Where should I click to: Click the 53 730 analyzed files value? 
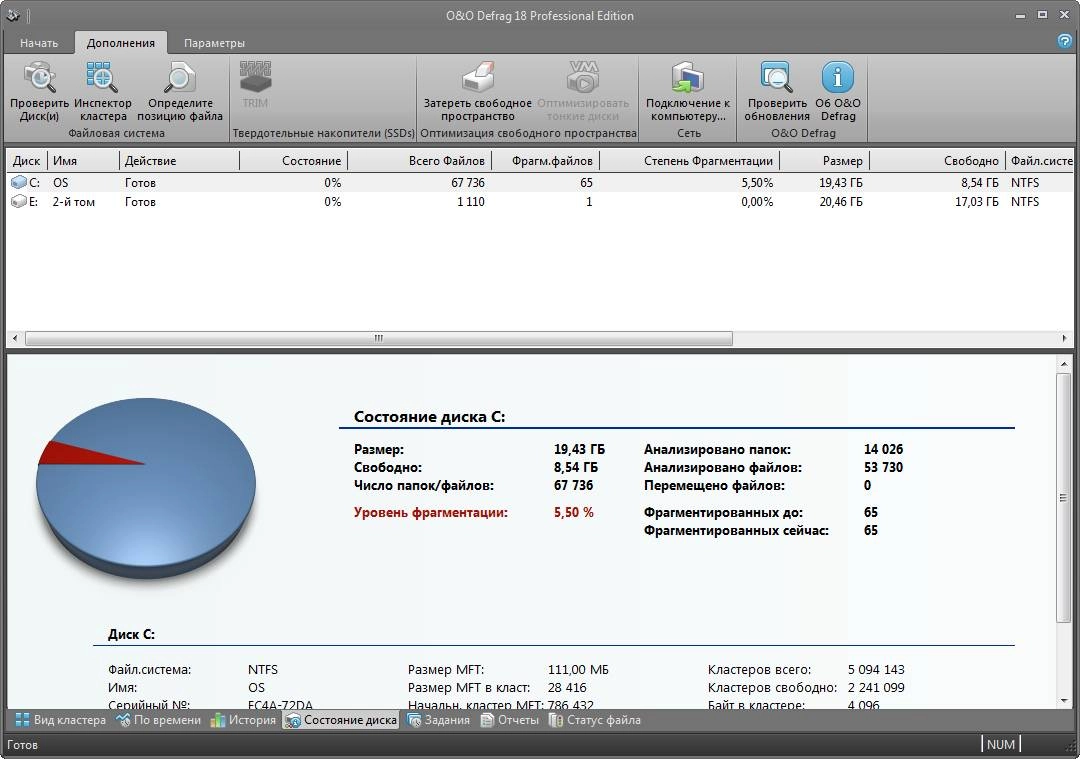[883, 467]
